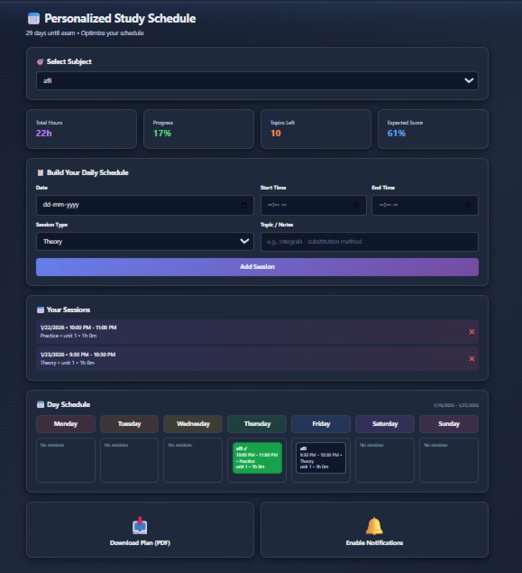
Task: Select the Friday day tab
Action: click(321, 424)
